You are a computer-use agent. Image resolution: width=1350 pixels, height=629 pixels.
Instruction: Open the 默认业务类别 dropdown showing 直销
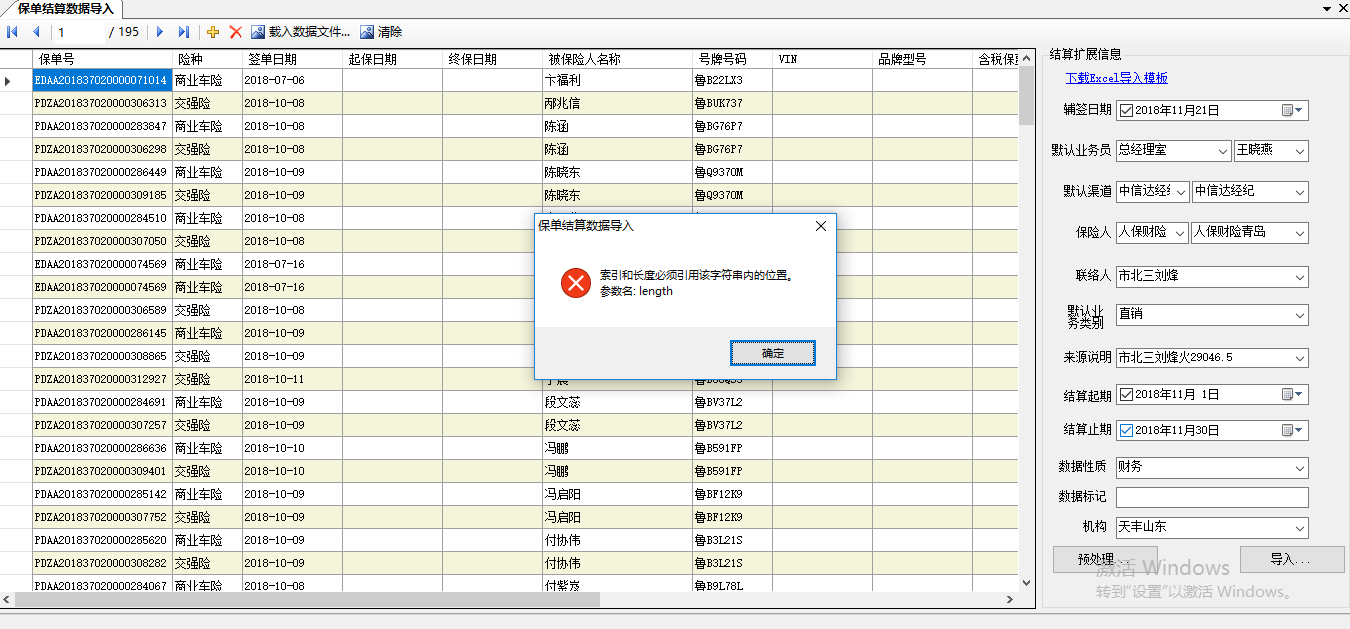pyautogui.click(x=1299, y=314)
